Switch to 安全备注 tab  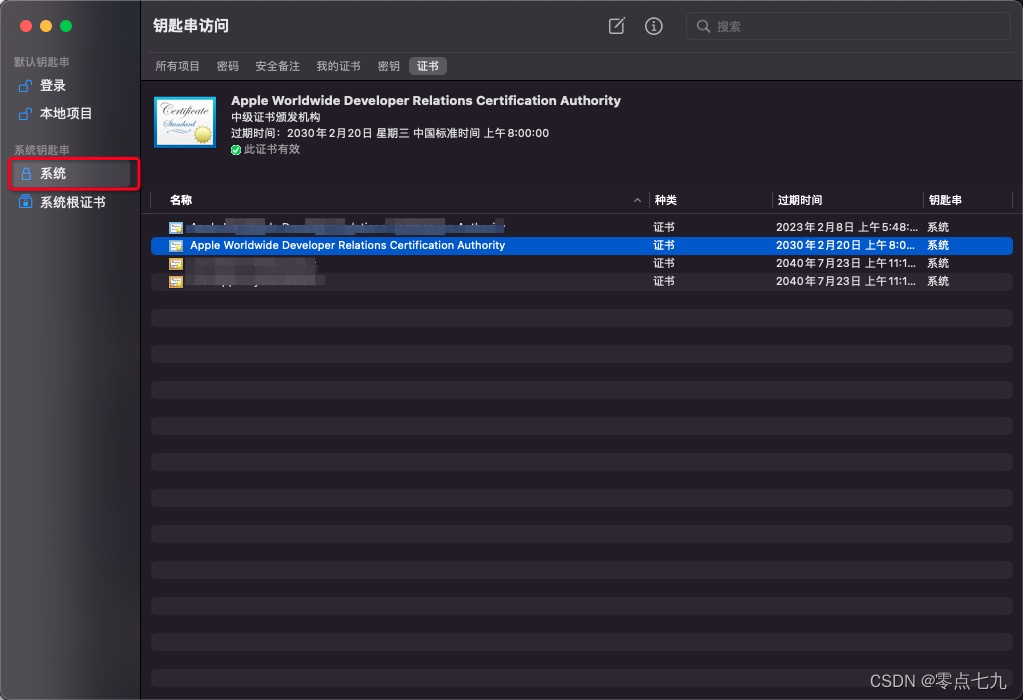coord(277,66)
